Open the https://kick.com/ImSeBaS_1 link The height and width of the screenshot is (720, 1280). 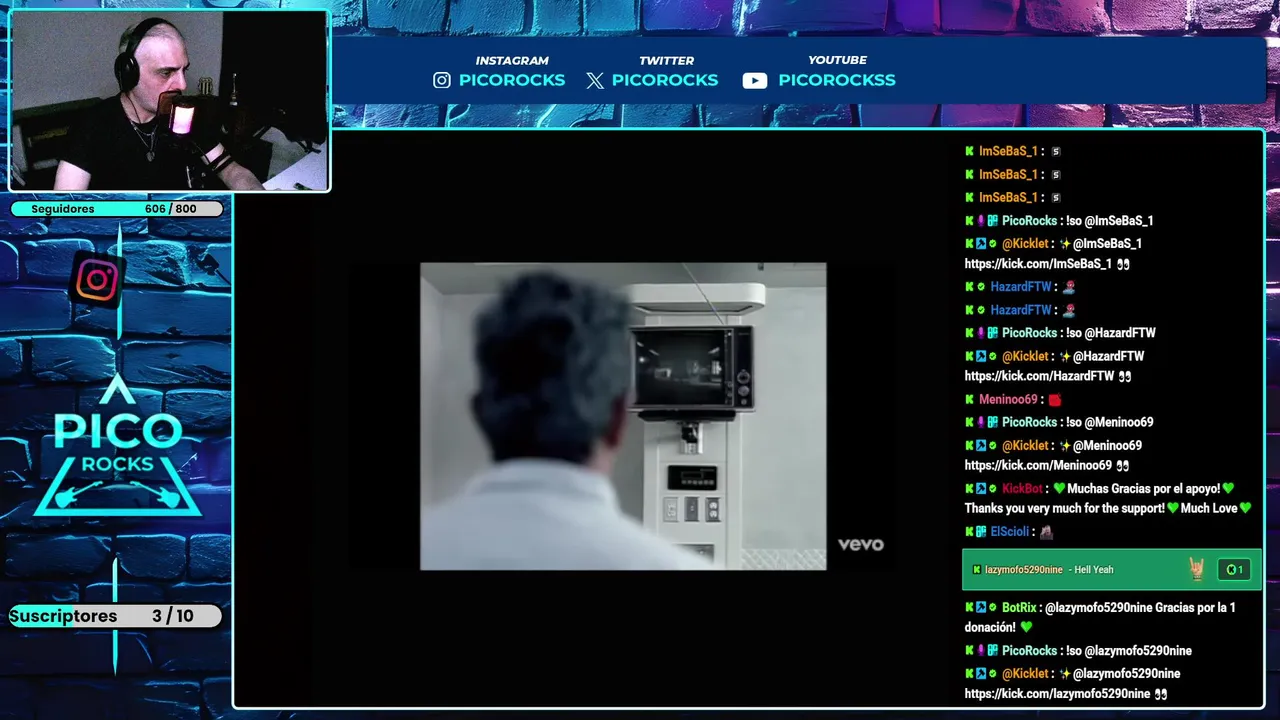(x=1038, y=264)
